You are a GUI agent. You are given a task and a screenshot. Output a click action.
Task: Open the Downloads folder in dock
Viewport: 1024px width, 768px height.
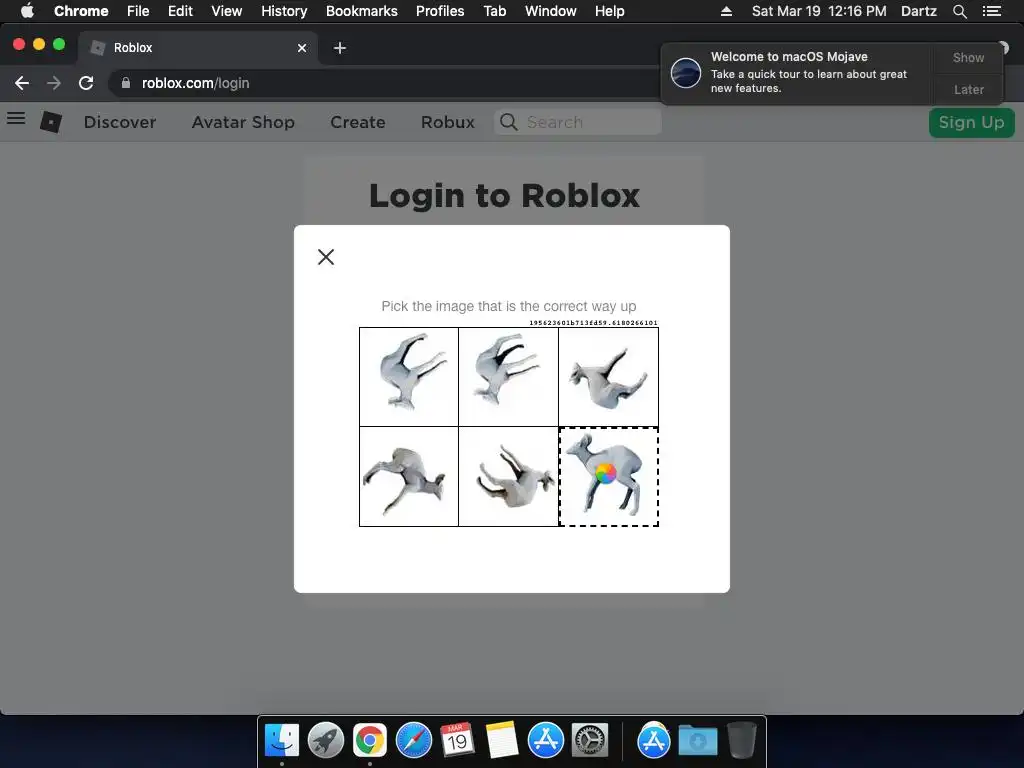(697, 741)
